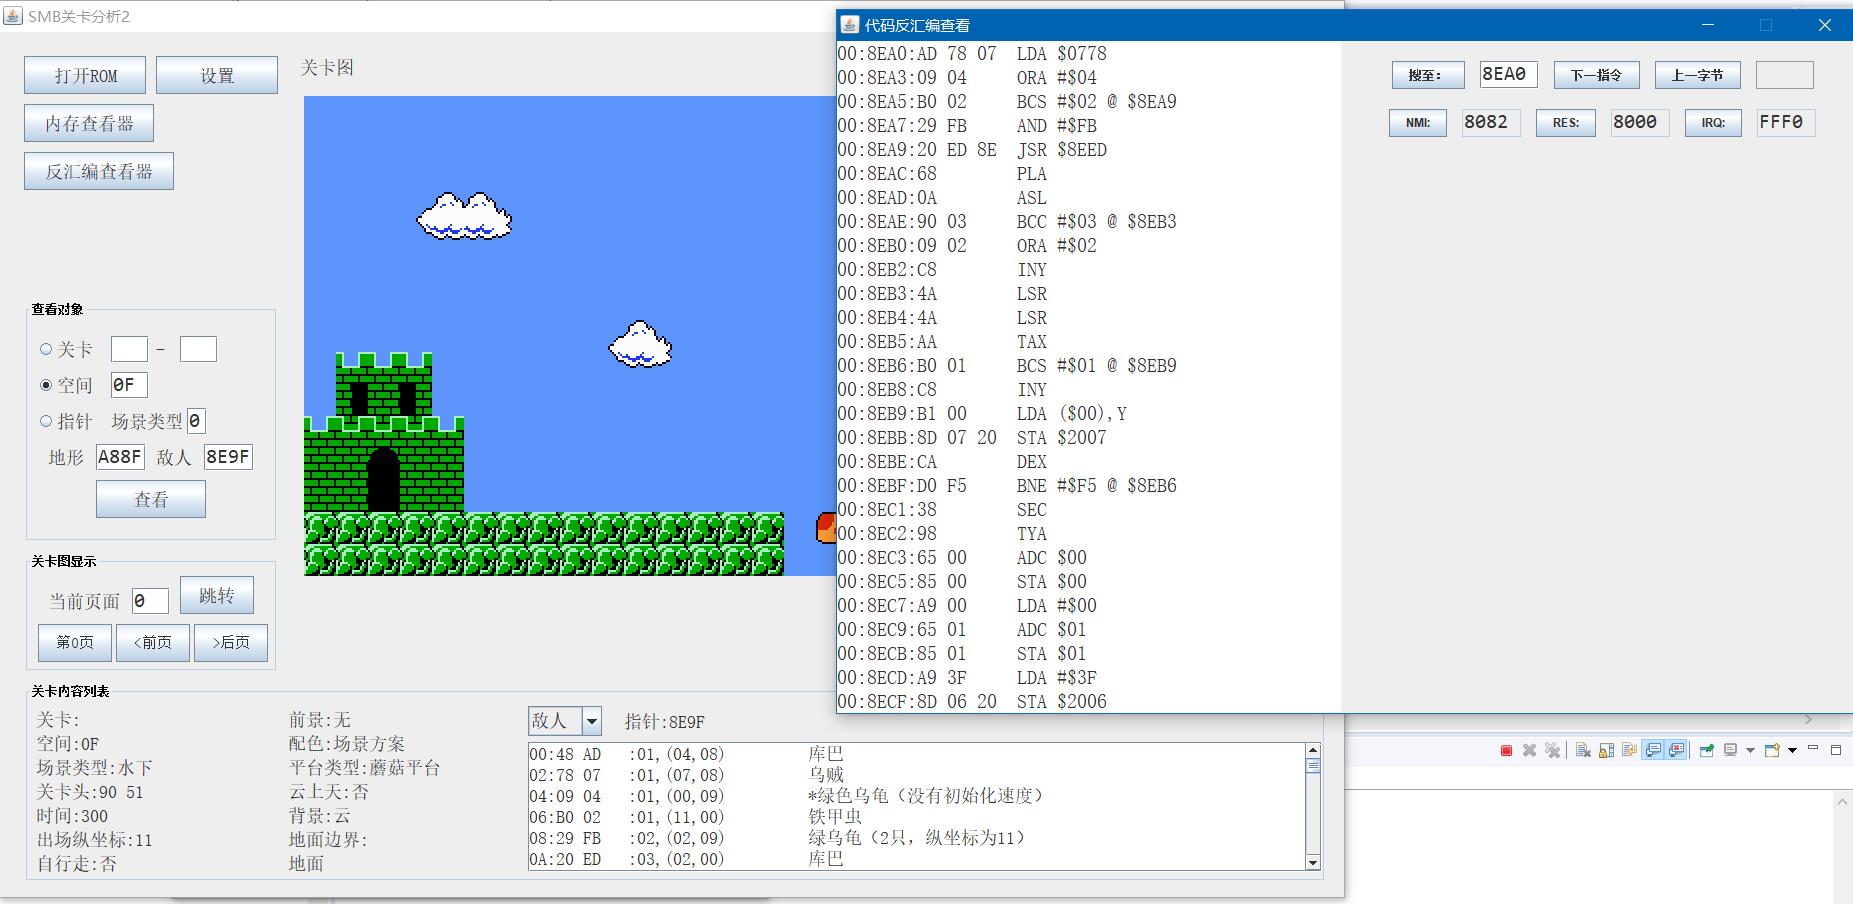Click the chevron arrow behind disassembly window
The width and height of the screenshot is (1853, 904).
click(x=1807, y=720)
